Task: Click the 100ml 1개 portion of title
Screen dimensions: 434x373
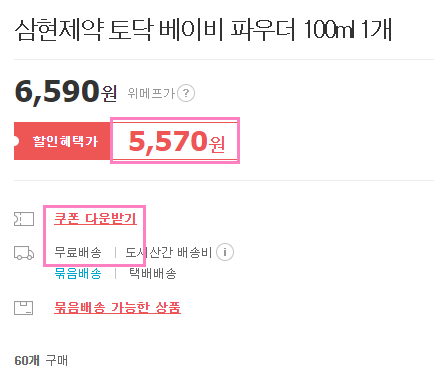Action: coord(348,30)
